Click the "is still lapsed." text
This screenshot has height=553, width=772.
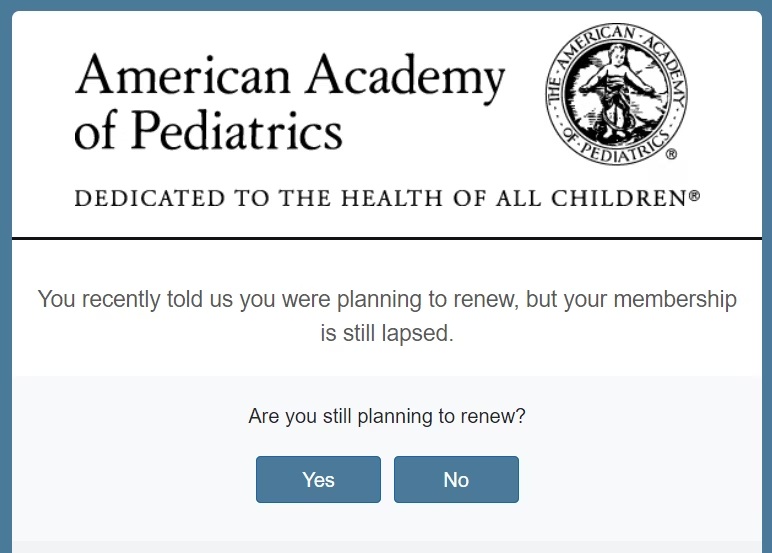pyautogui.click(x=387, y=333)
